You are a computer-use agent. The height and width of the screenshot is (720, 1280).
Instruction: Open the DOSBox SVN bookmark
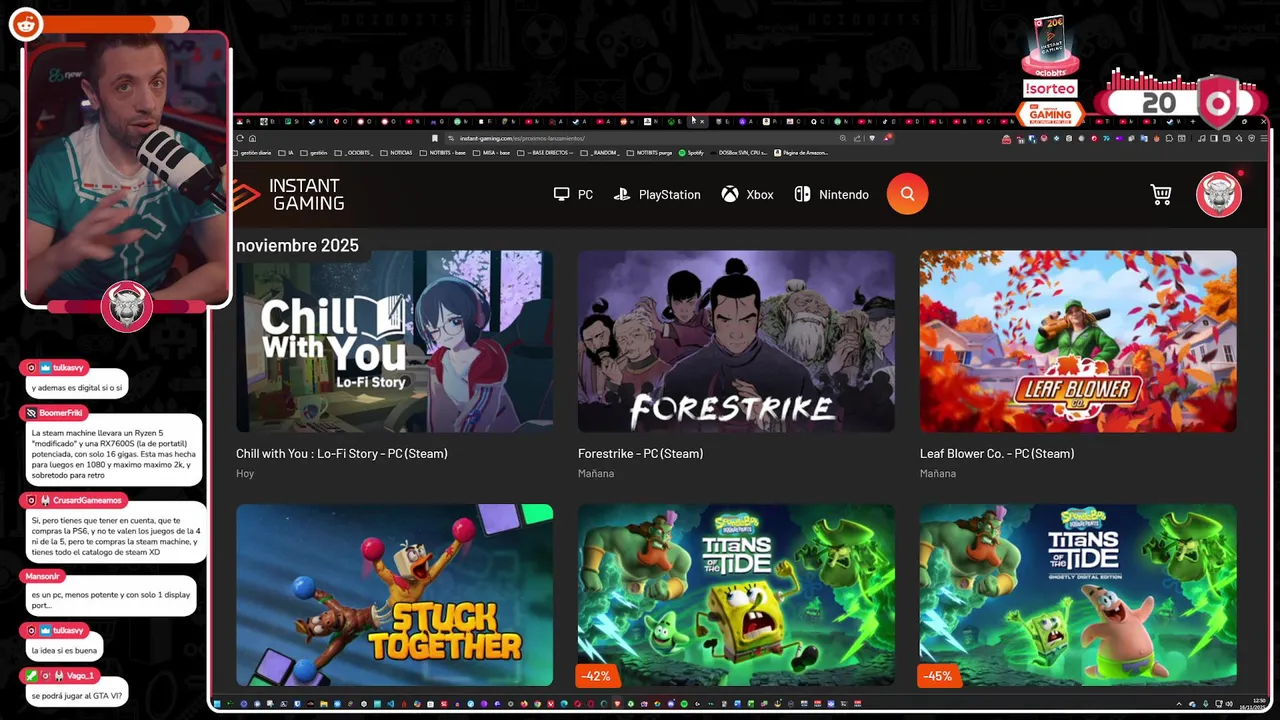738,153
